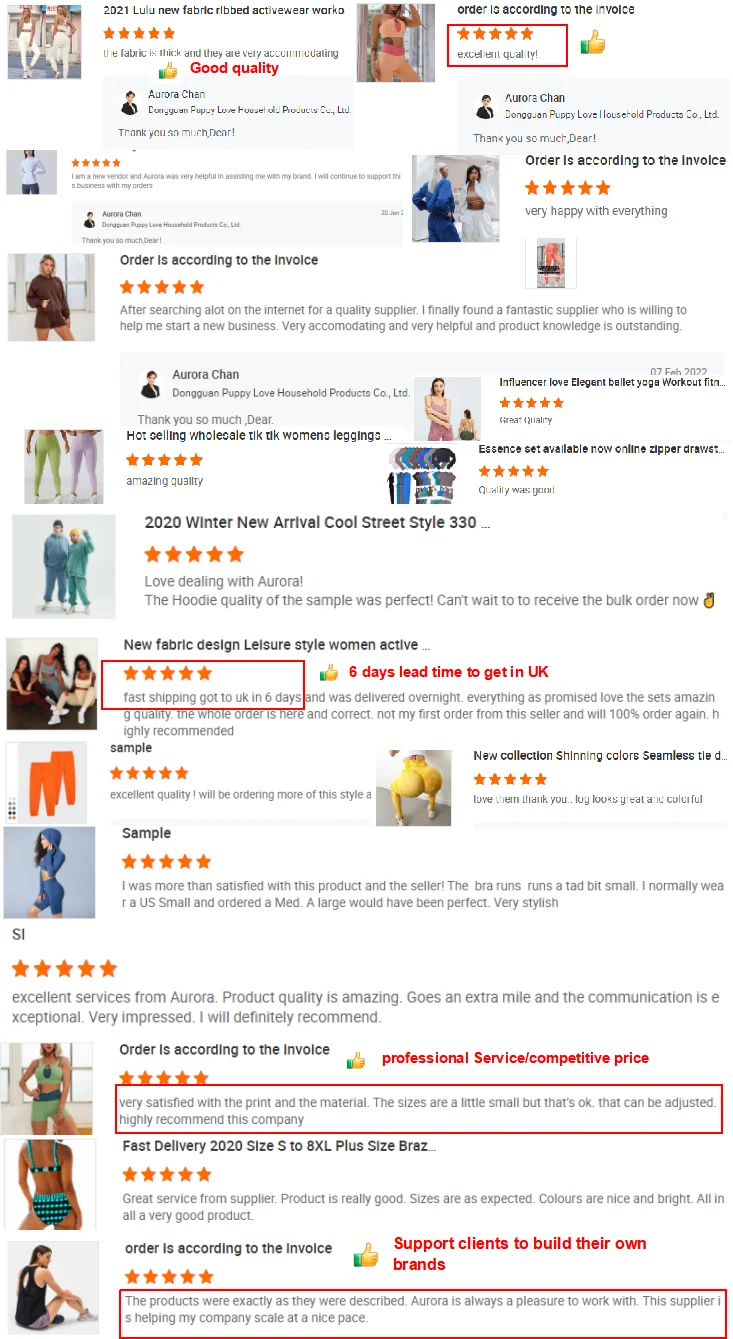Click thumbs-up icon beside 'Good quality'
The image size is (733, 1339).
pos(168,70)
